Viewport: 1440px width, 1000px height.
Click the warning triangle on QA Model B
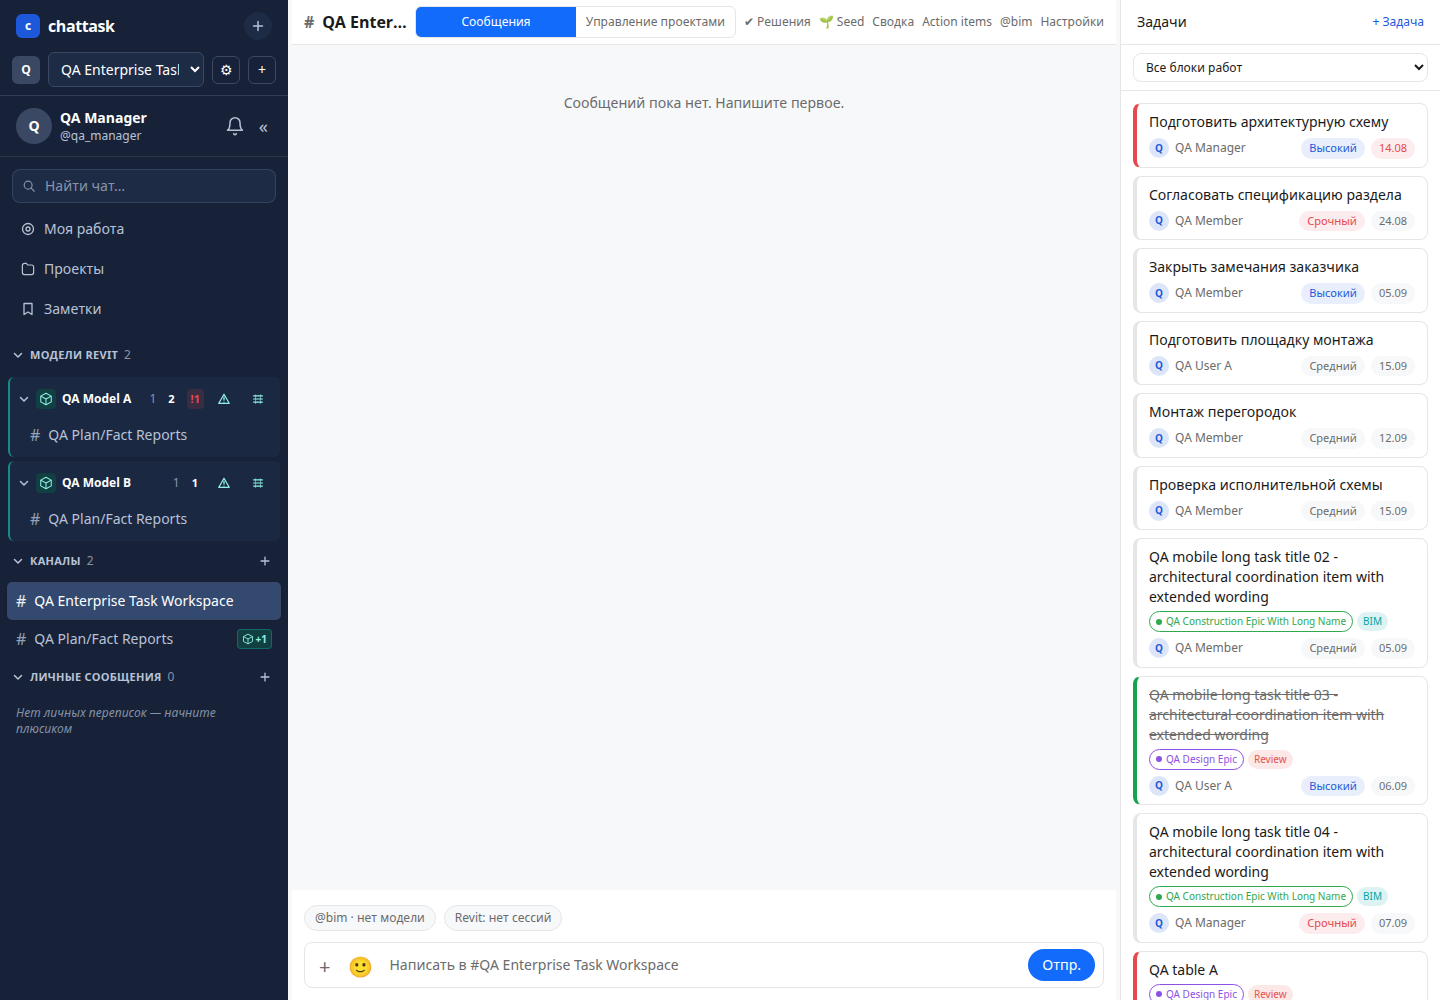[224, 483]
